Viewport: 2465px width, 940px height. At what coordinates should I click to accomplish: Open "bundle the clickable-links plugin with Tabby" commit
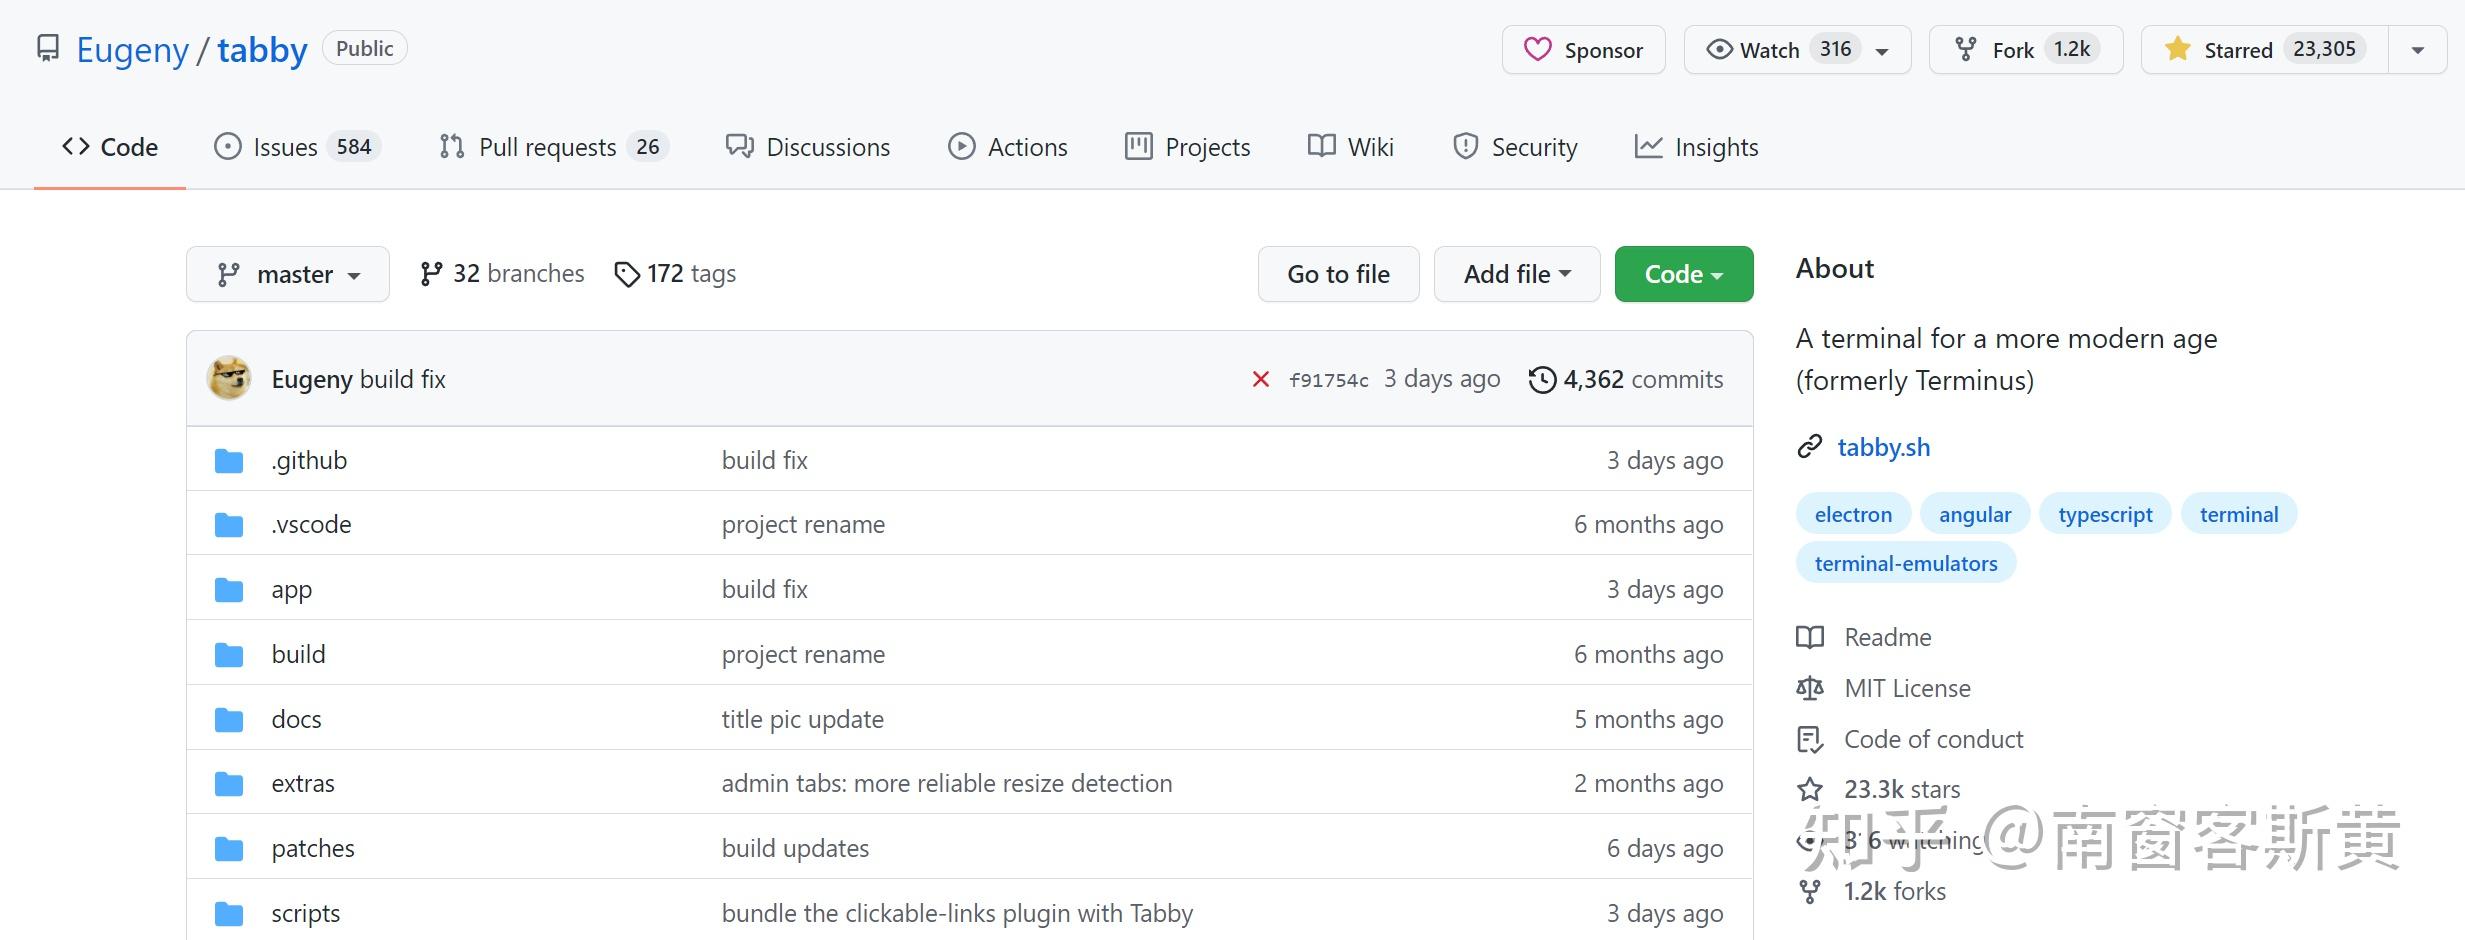click(957, 913)
